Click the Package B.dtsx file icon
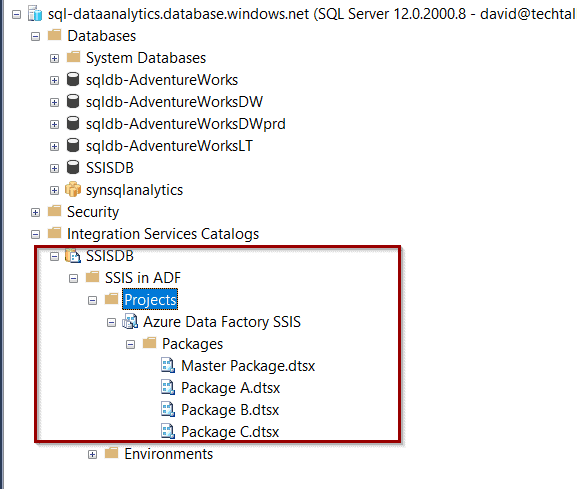The width and height of the screenshot is (577, 489). coord(168,409)
